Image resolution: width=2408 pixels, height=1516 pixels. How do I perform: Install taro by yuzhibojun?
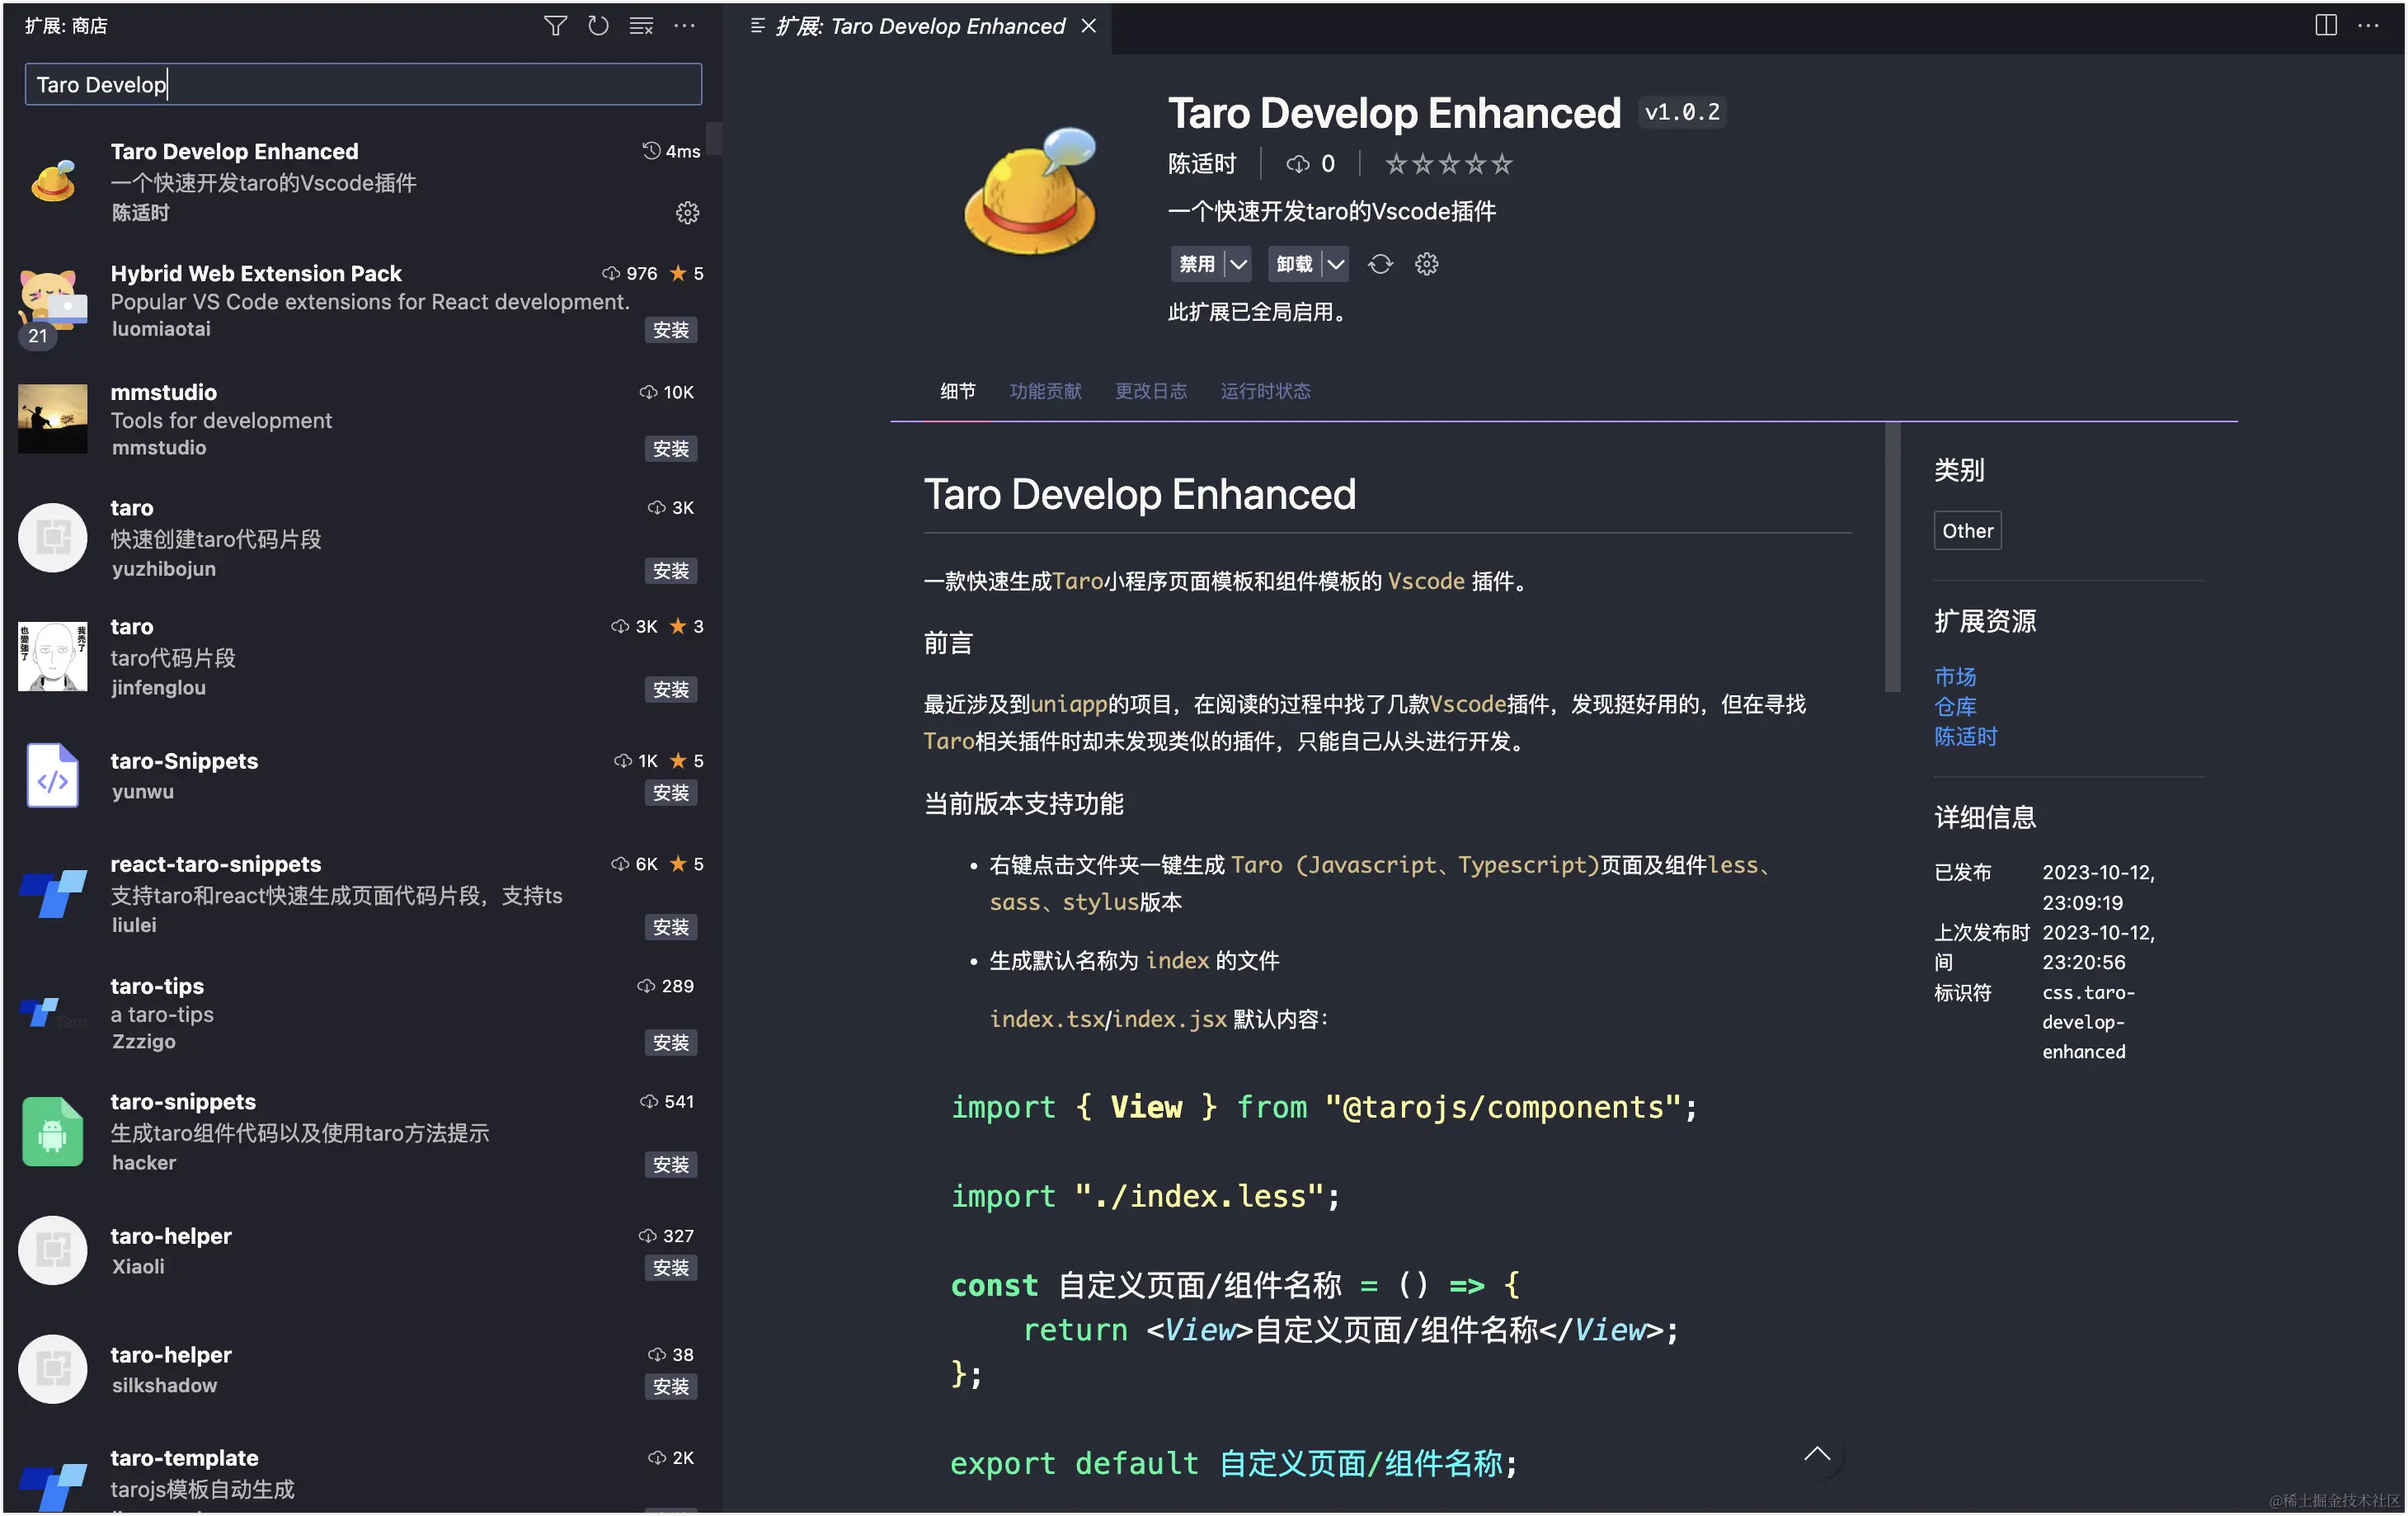coord(670,571)
